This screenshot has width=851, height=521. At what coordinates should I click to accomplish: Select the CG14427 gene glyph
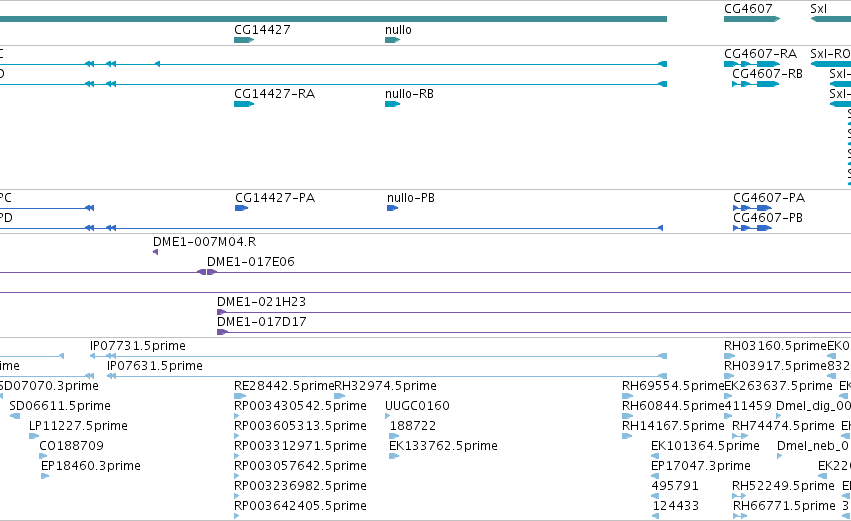(x=244, y=40)
